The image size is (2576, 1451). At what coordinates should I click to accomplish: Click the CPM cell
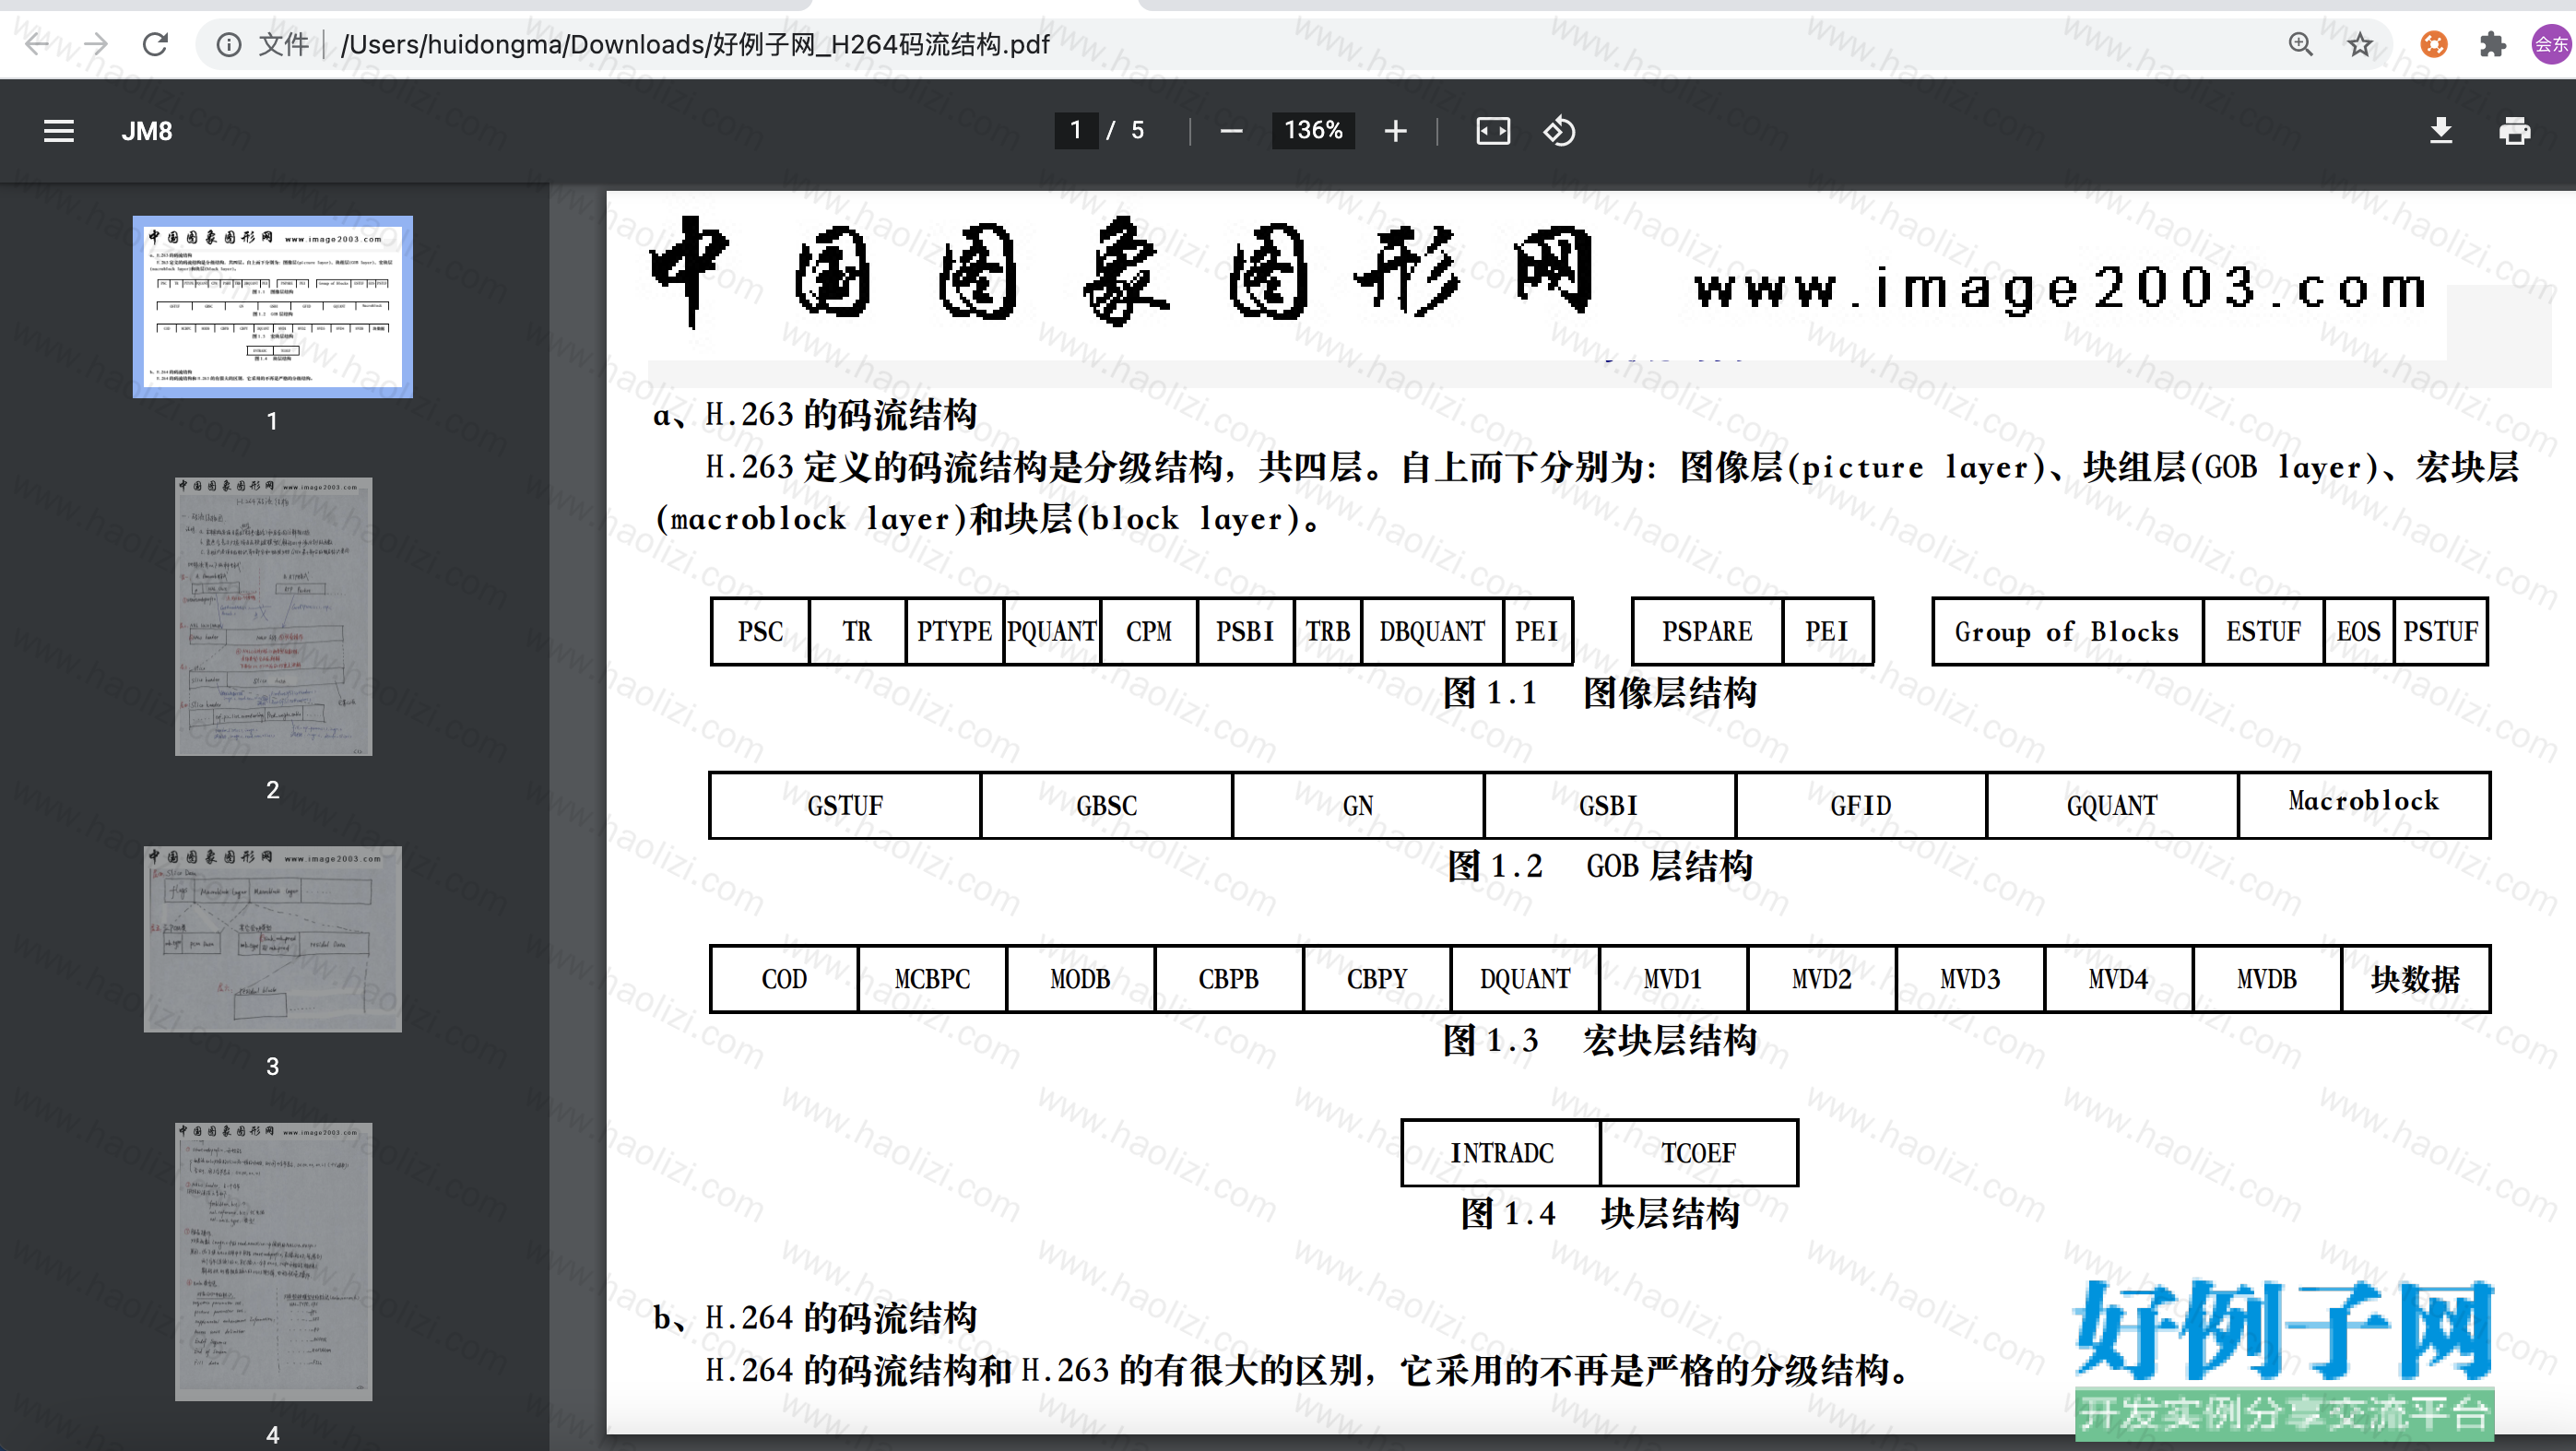pos(1149,632)
